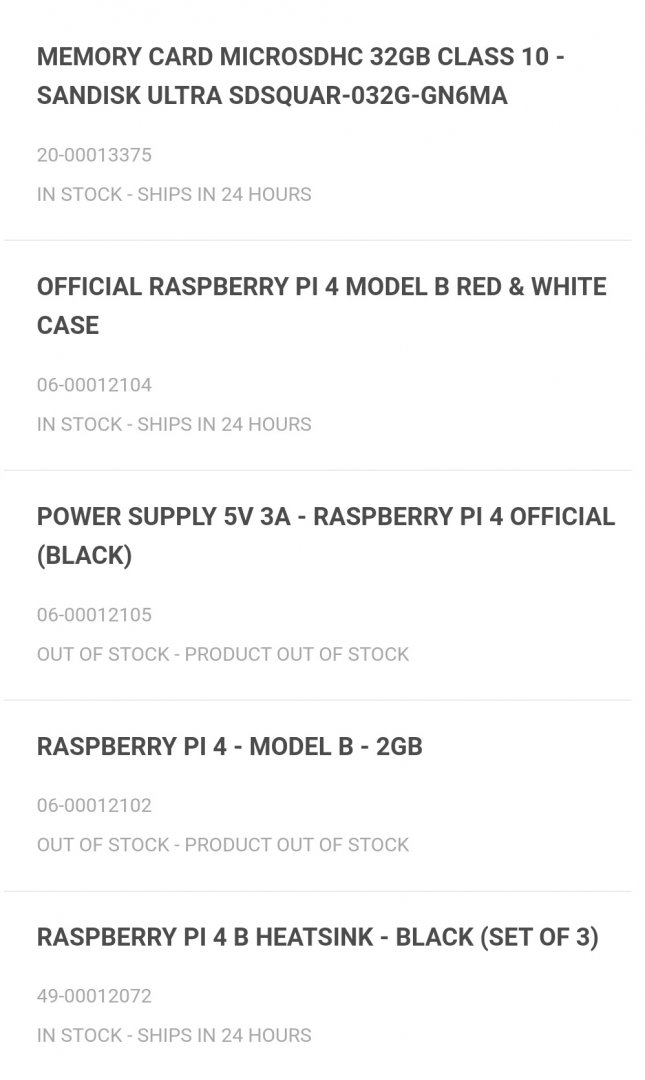The width and height of the screenshot is (645, 1080).
Task: Click the Pi 4 2GB out of stock notice
Action: click(x=223, y=845)
